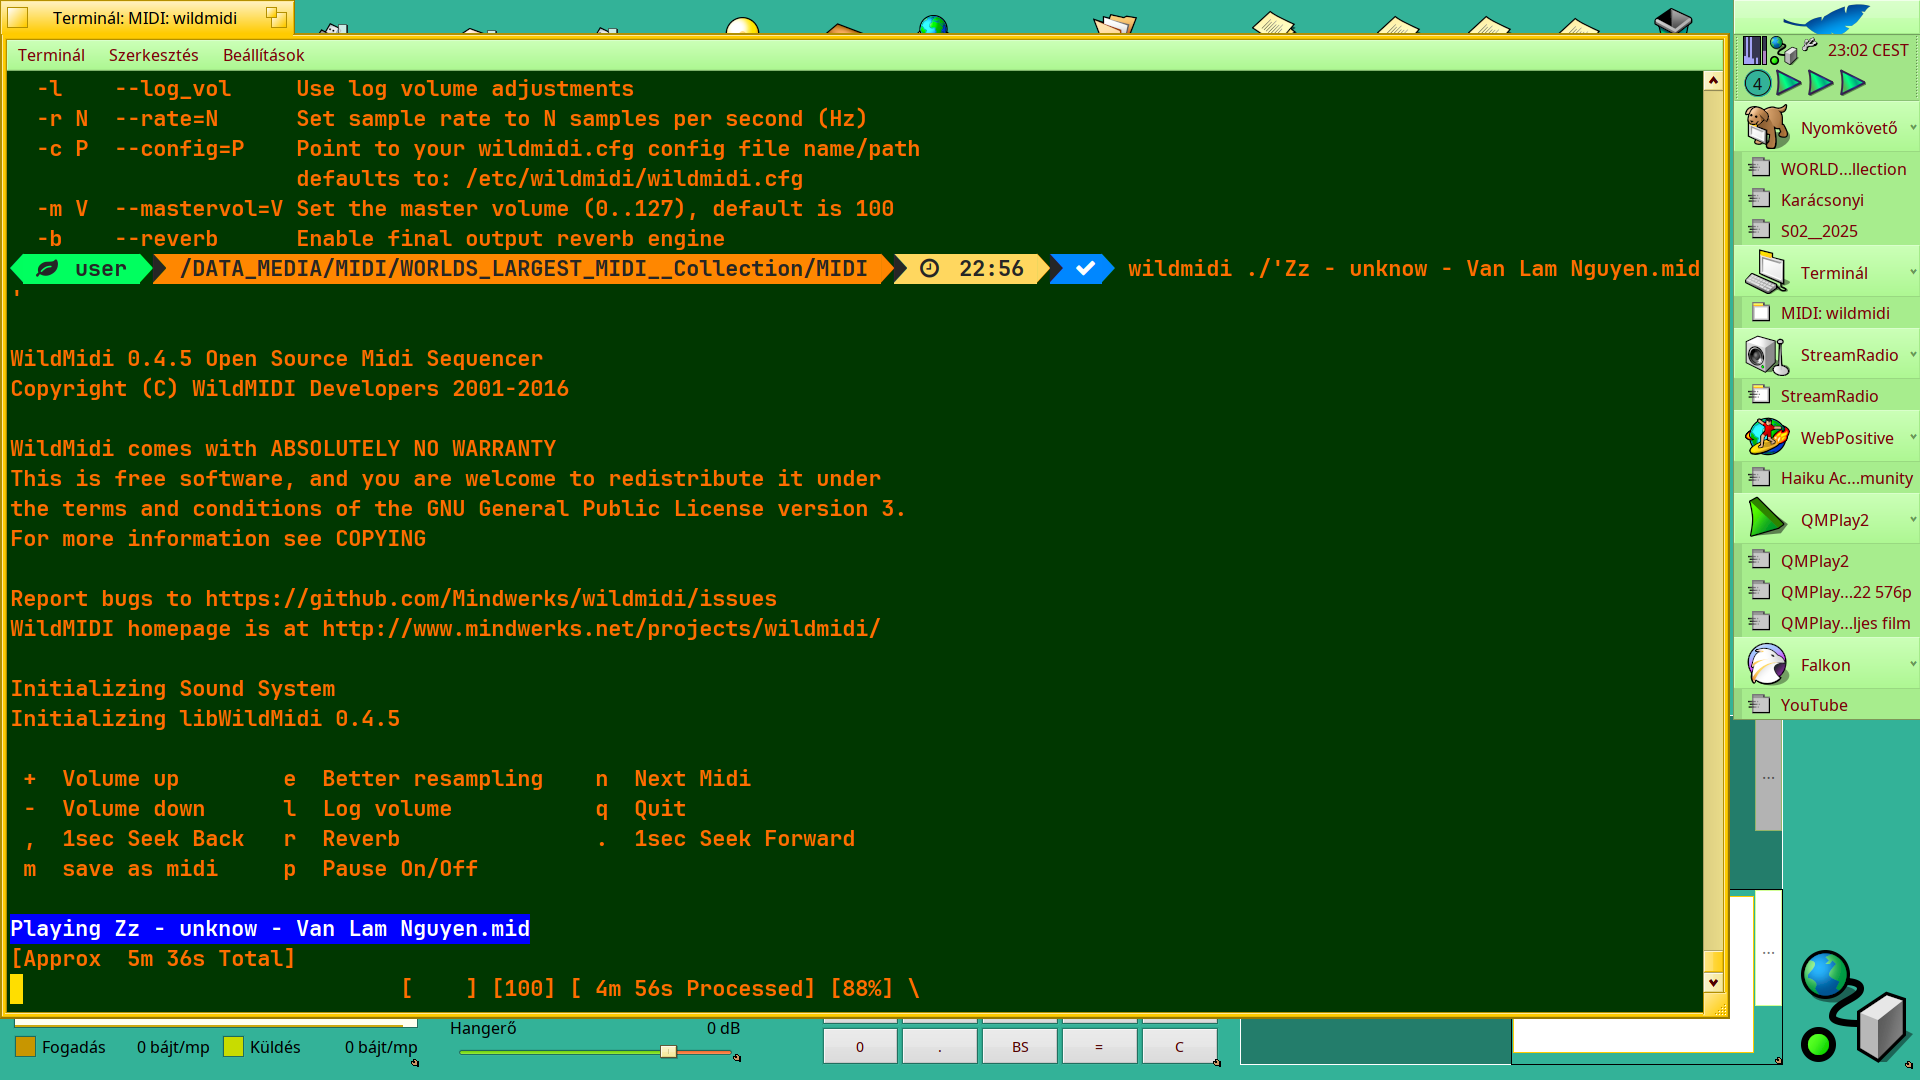Switch to the QMPlay2 window entry
Viewport: 1920px width, 1080px height.
(x=1829, y=561)
